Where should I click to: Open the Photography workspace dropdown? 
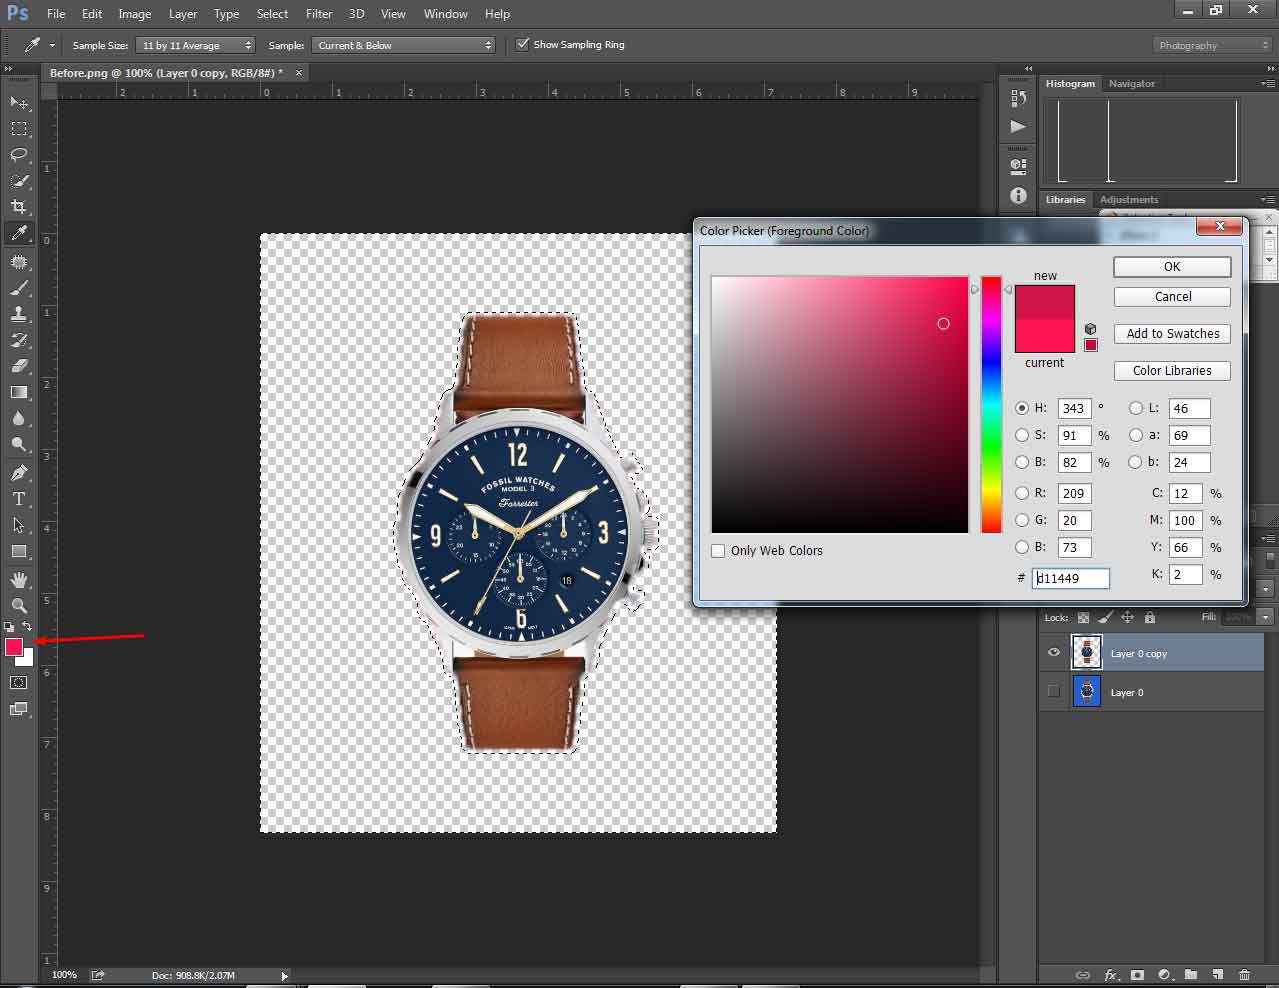coord(1211,44)
